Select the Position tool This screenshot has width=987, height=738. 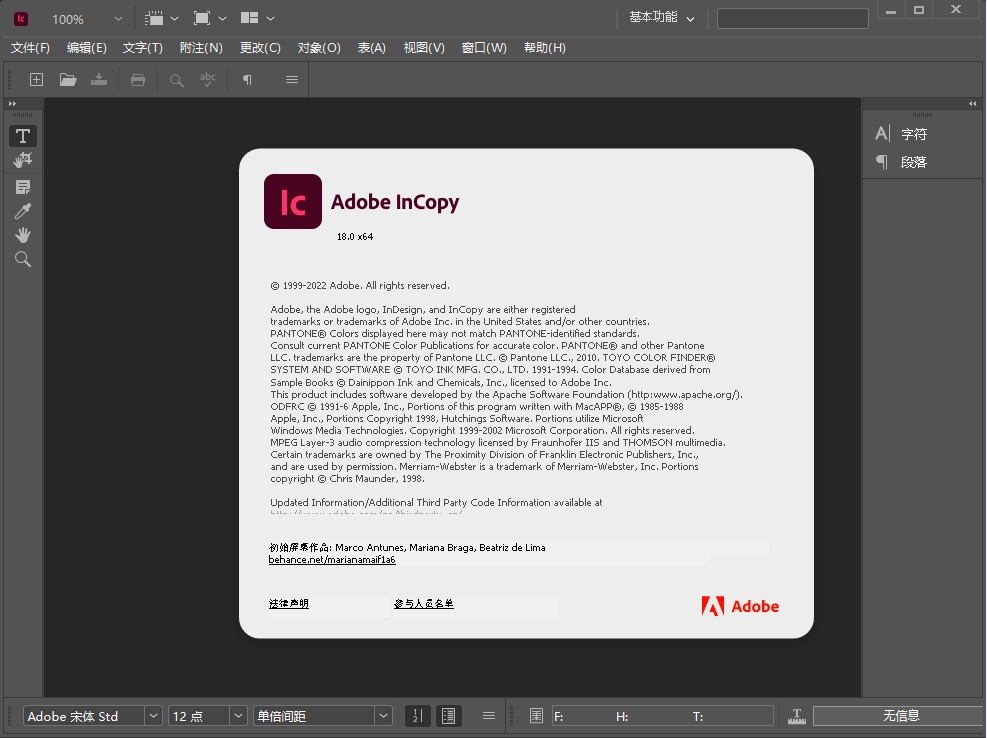22,159
